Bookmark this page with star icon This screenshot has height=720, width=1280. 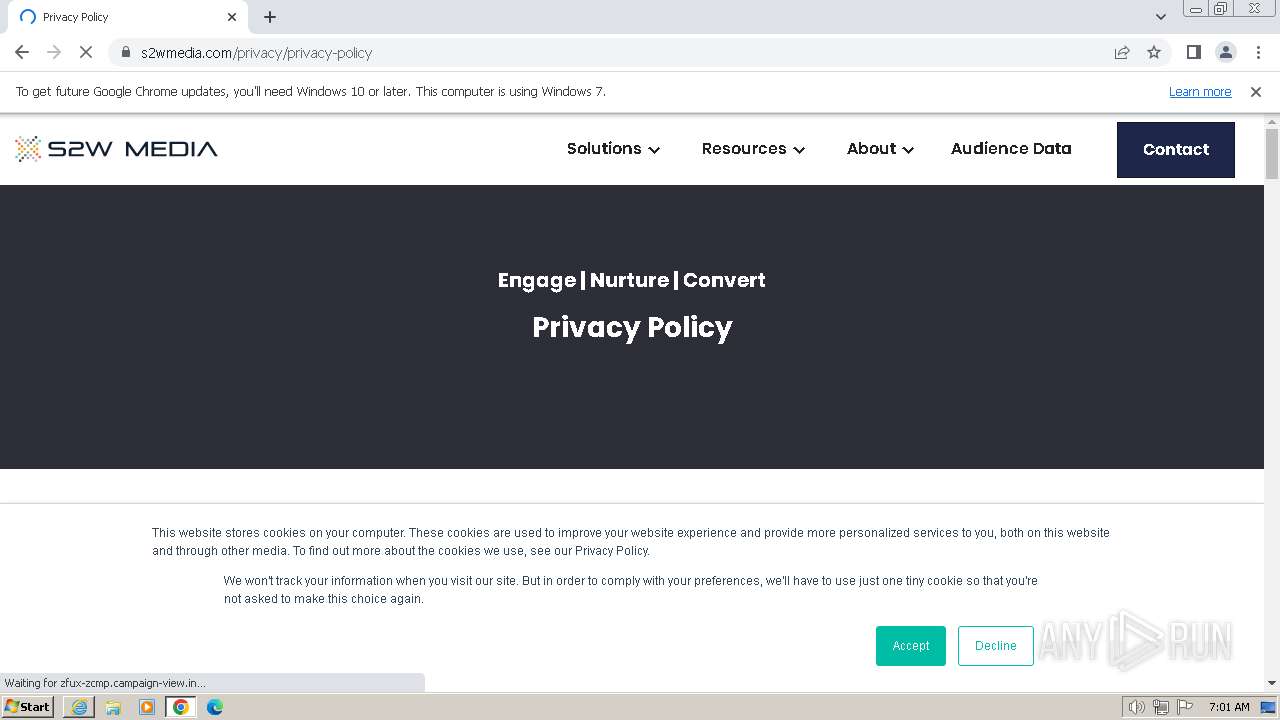click(1154, 52)
